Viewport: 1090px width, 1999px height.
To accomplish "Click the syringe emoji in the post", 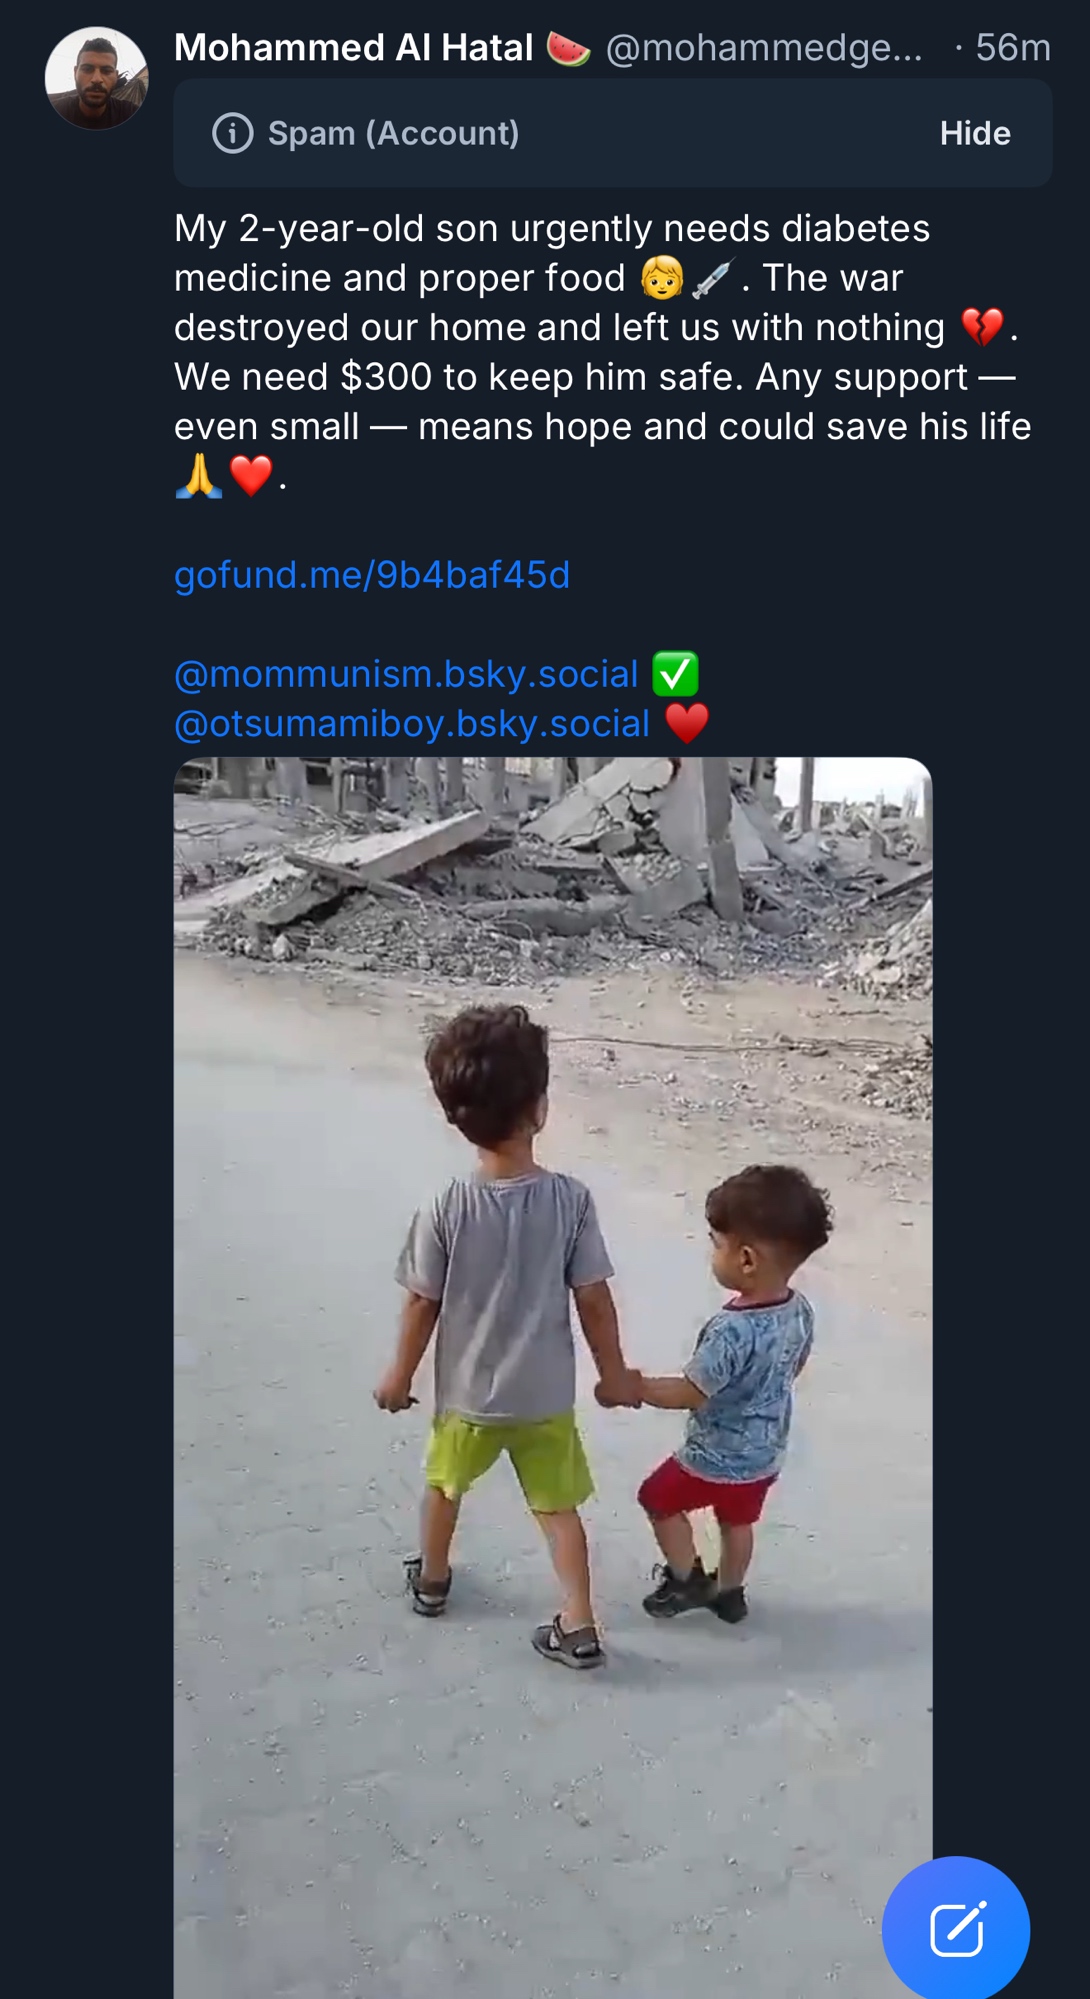I will pos(712,278).
